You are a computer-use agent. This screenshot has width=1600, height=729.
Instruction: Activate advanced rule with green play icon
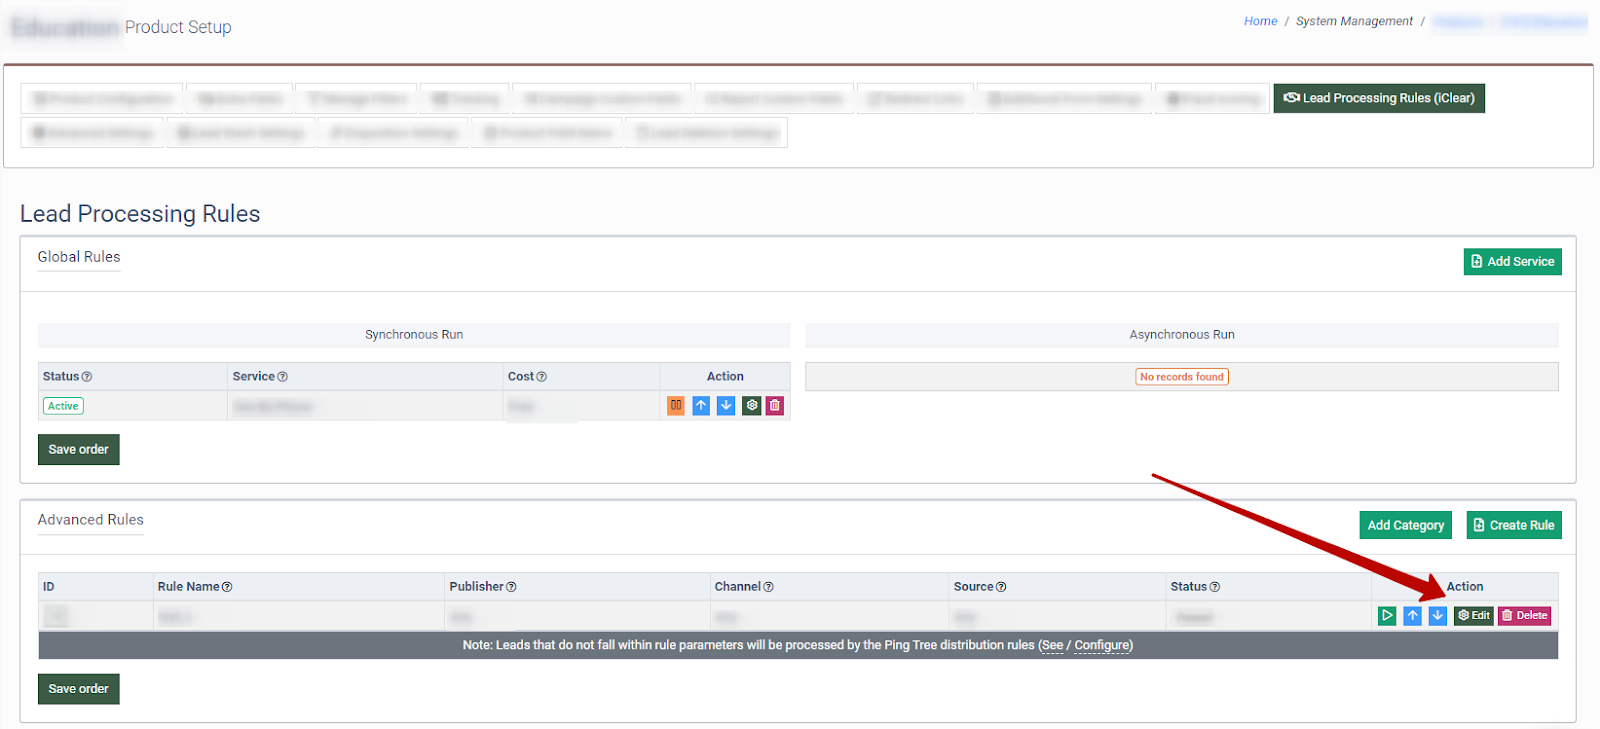(x=1387, y=616)
